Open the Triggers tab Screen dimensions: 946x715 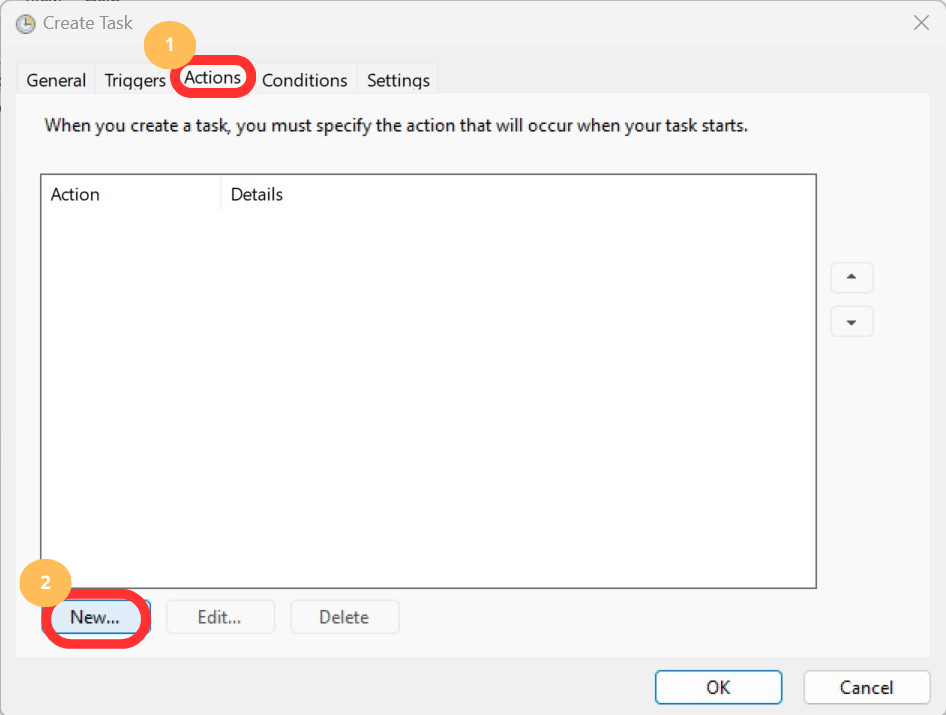(x=134, y=80)
